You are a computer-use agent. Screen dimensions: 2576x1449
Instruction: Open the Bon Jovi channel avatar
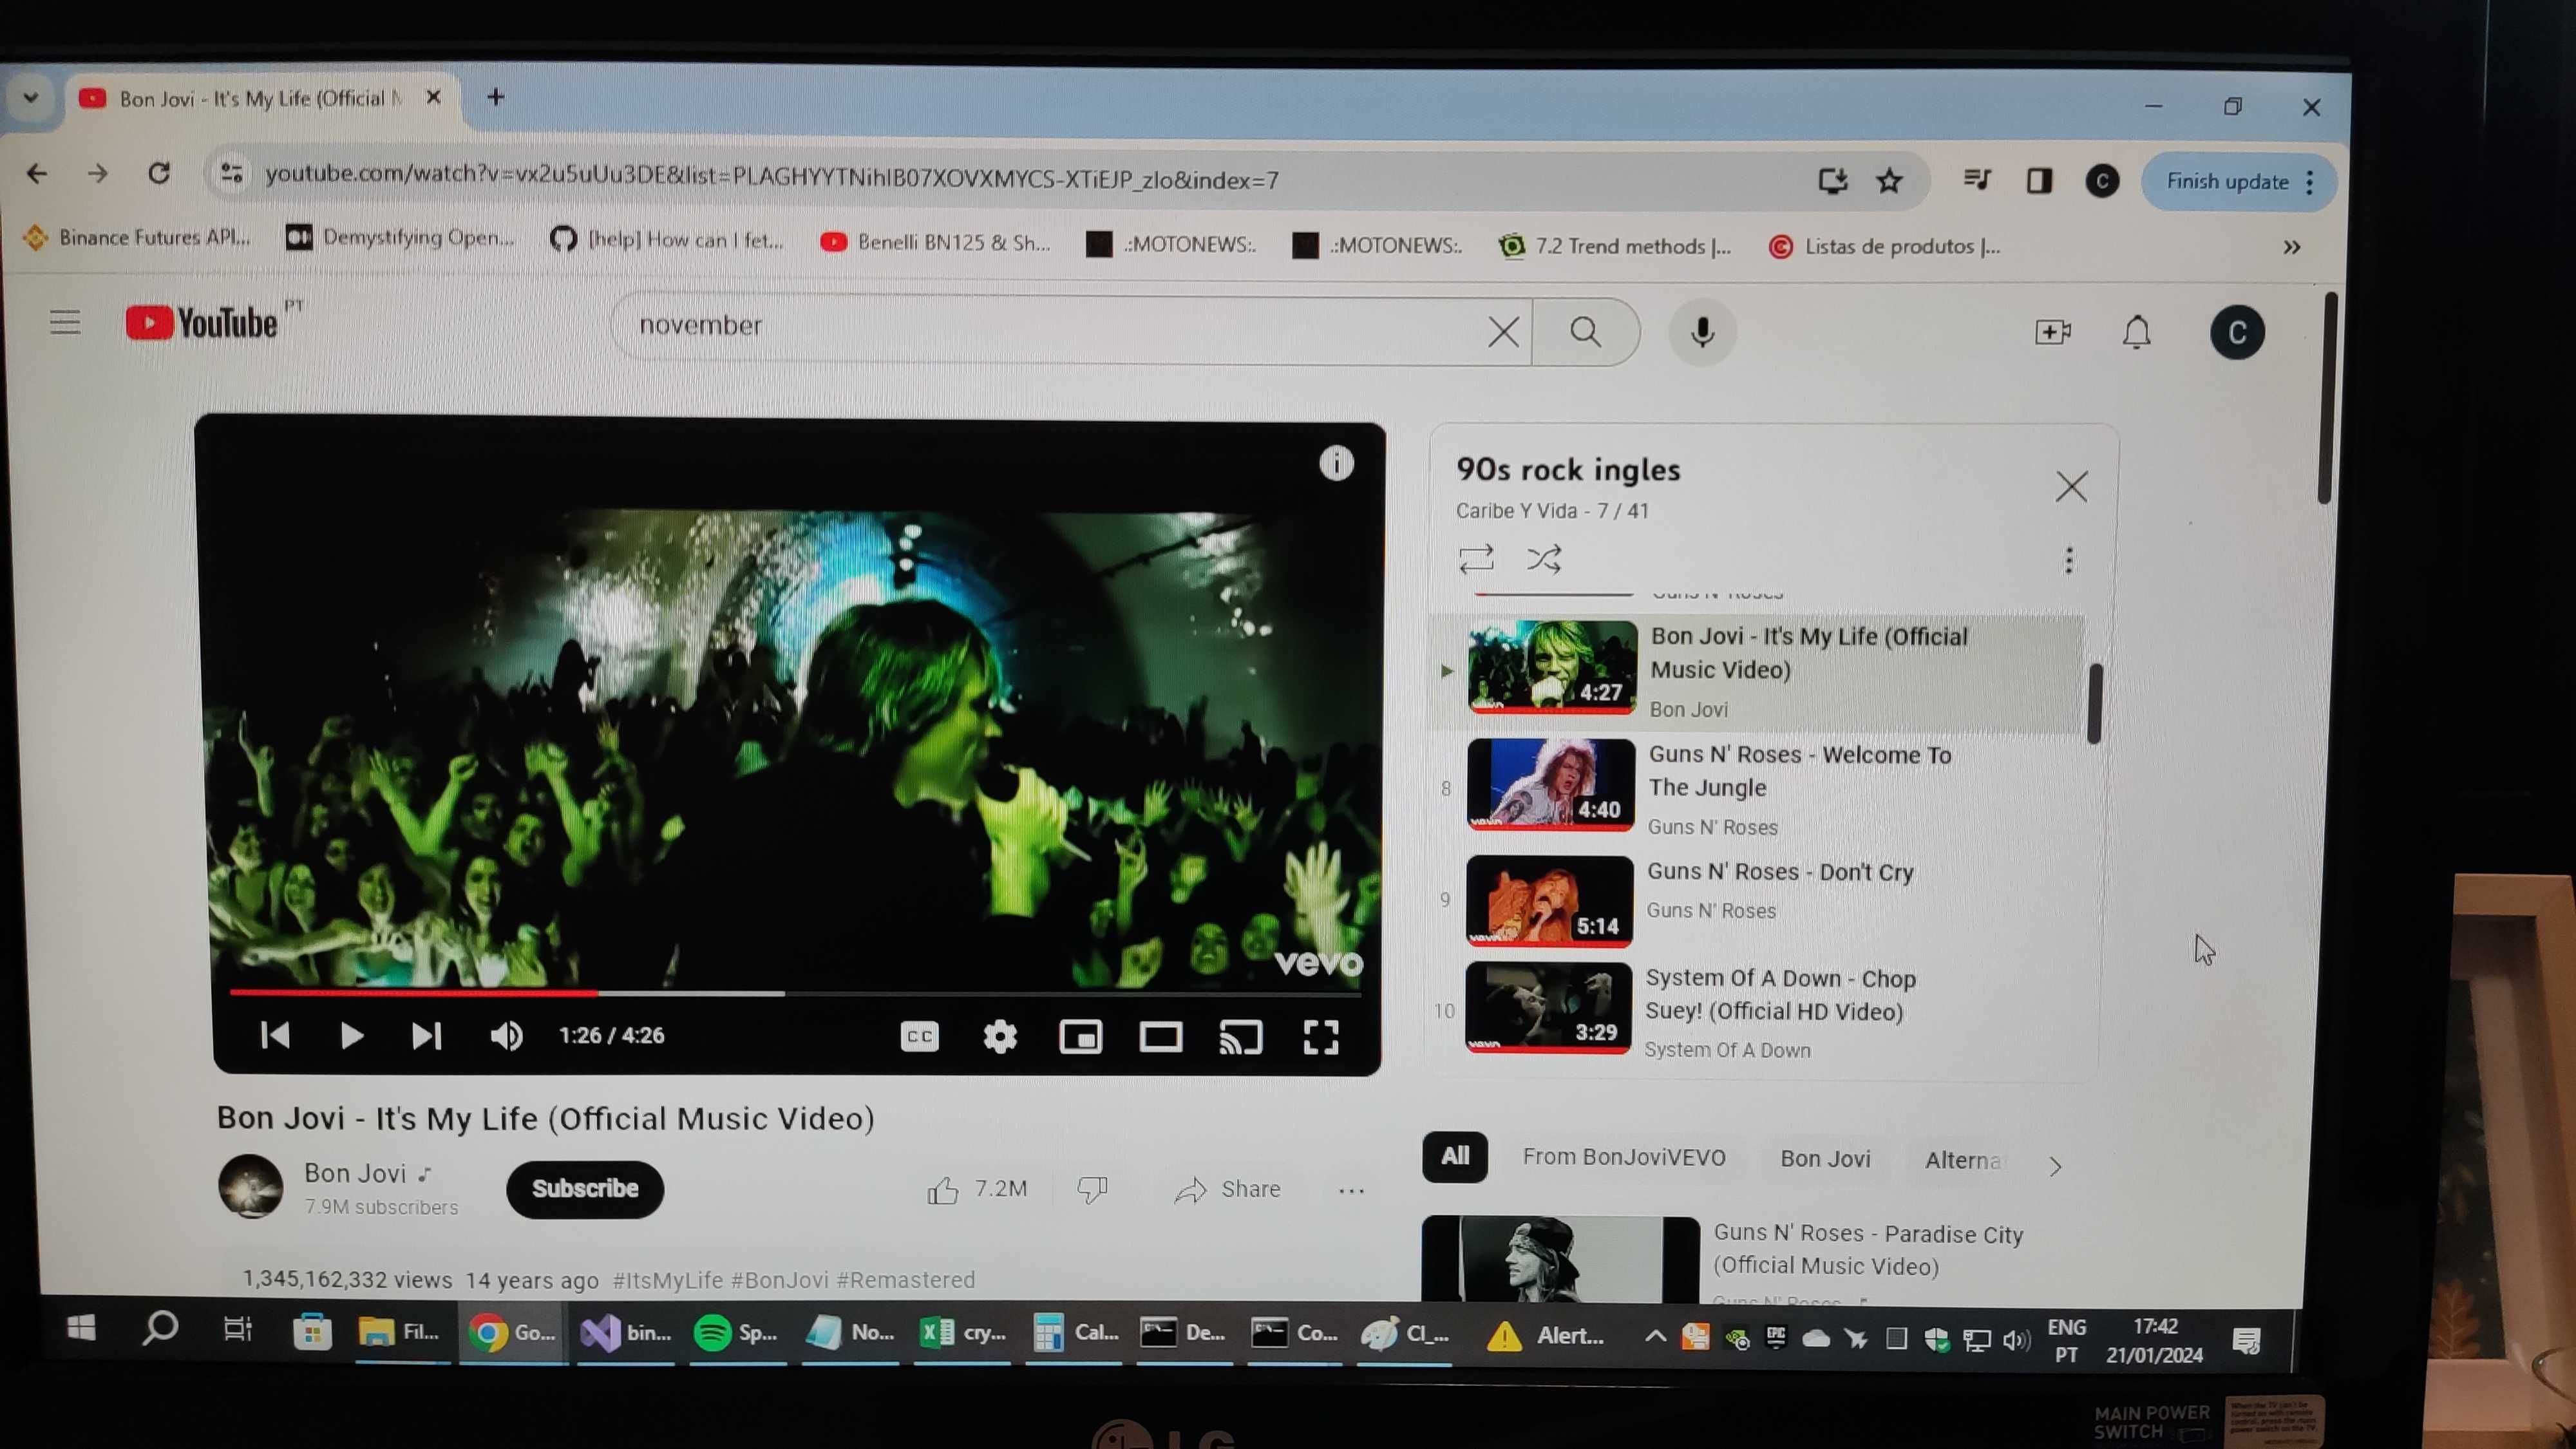coord(250,1186)
